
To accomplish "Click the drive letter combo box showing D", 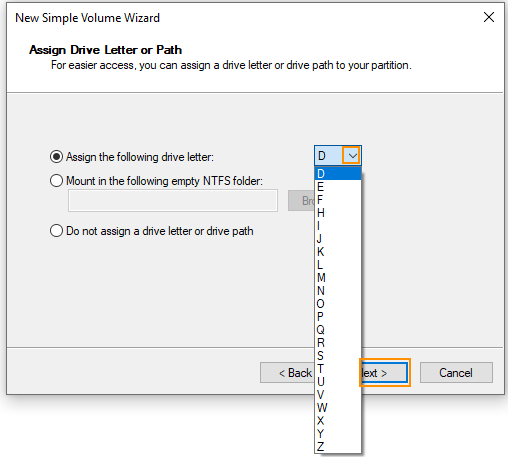I will 338,155.
